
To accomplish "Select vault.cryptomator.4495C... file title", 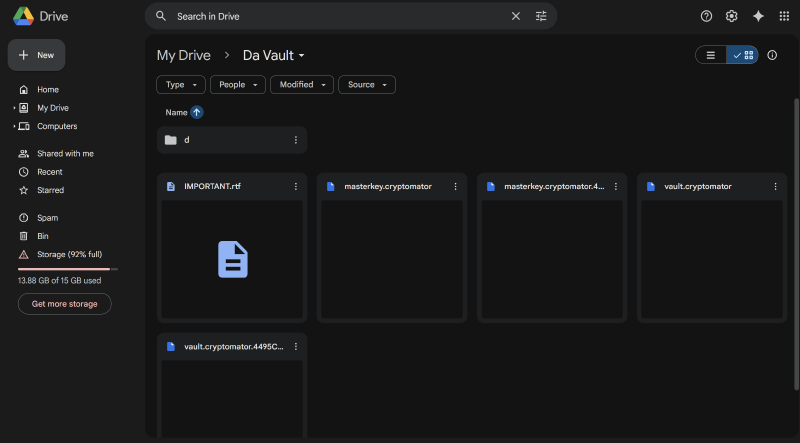I will tap(234, 347).
